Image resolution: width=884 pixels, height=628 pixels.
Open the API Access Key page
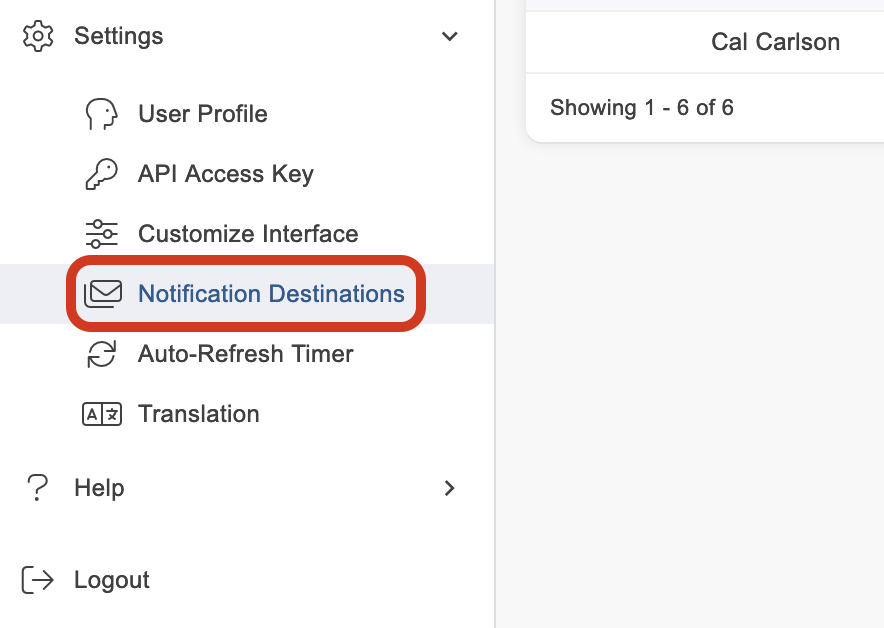[226, 174]
